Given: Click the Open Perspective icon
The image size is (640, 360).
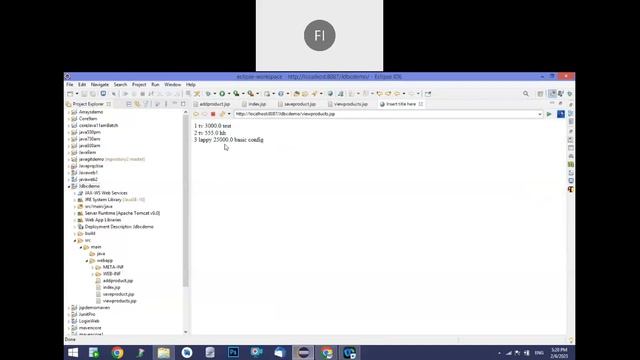Looking at the screenshot, I should (540, 94).
